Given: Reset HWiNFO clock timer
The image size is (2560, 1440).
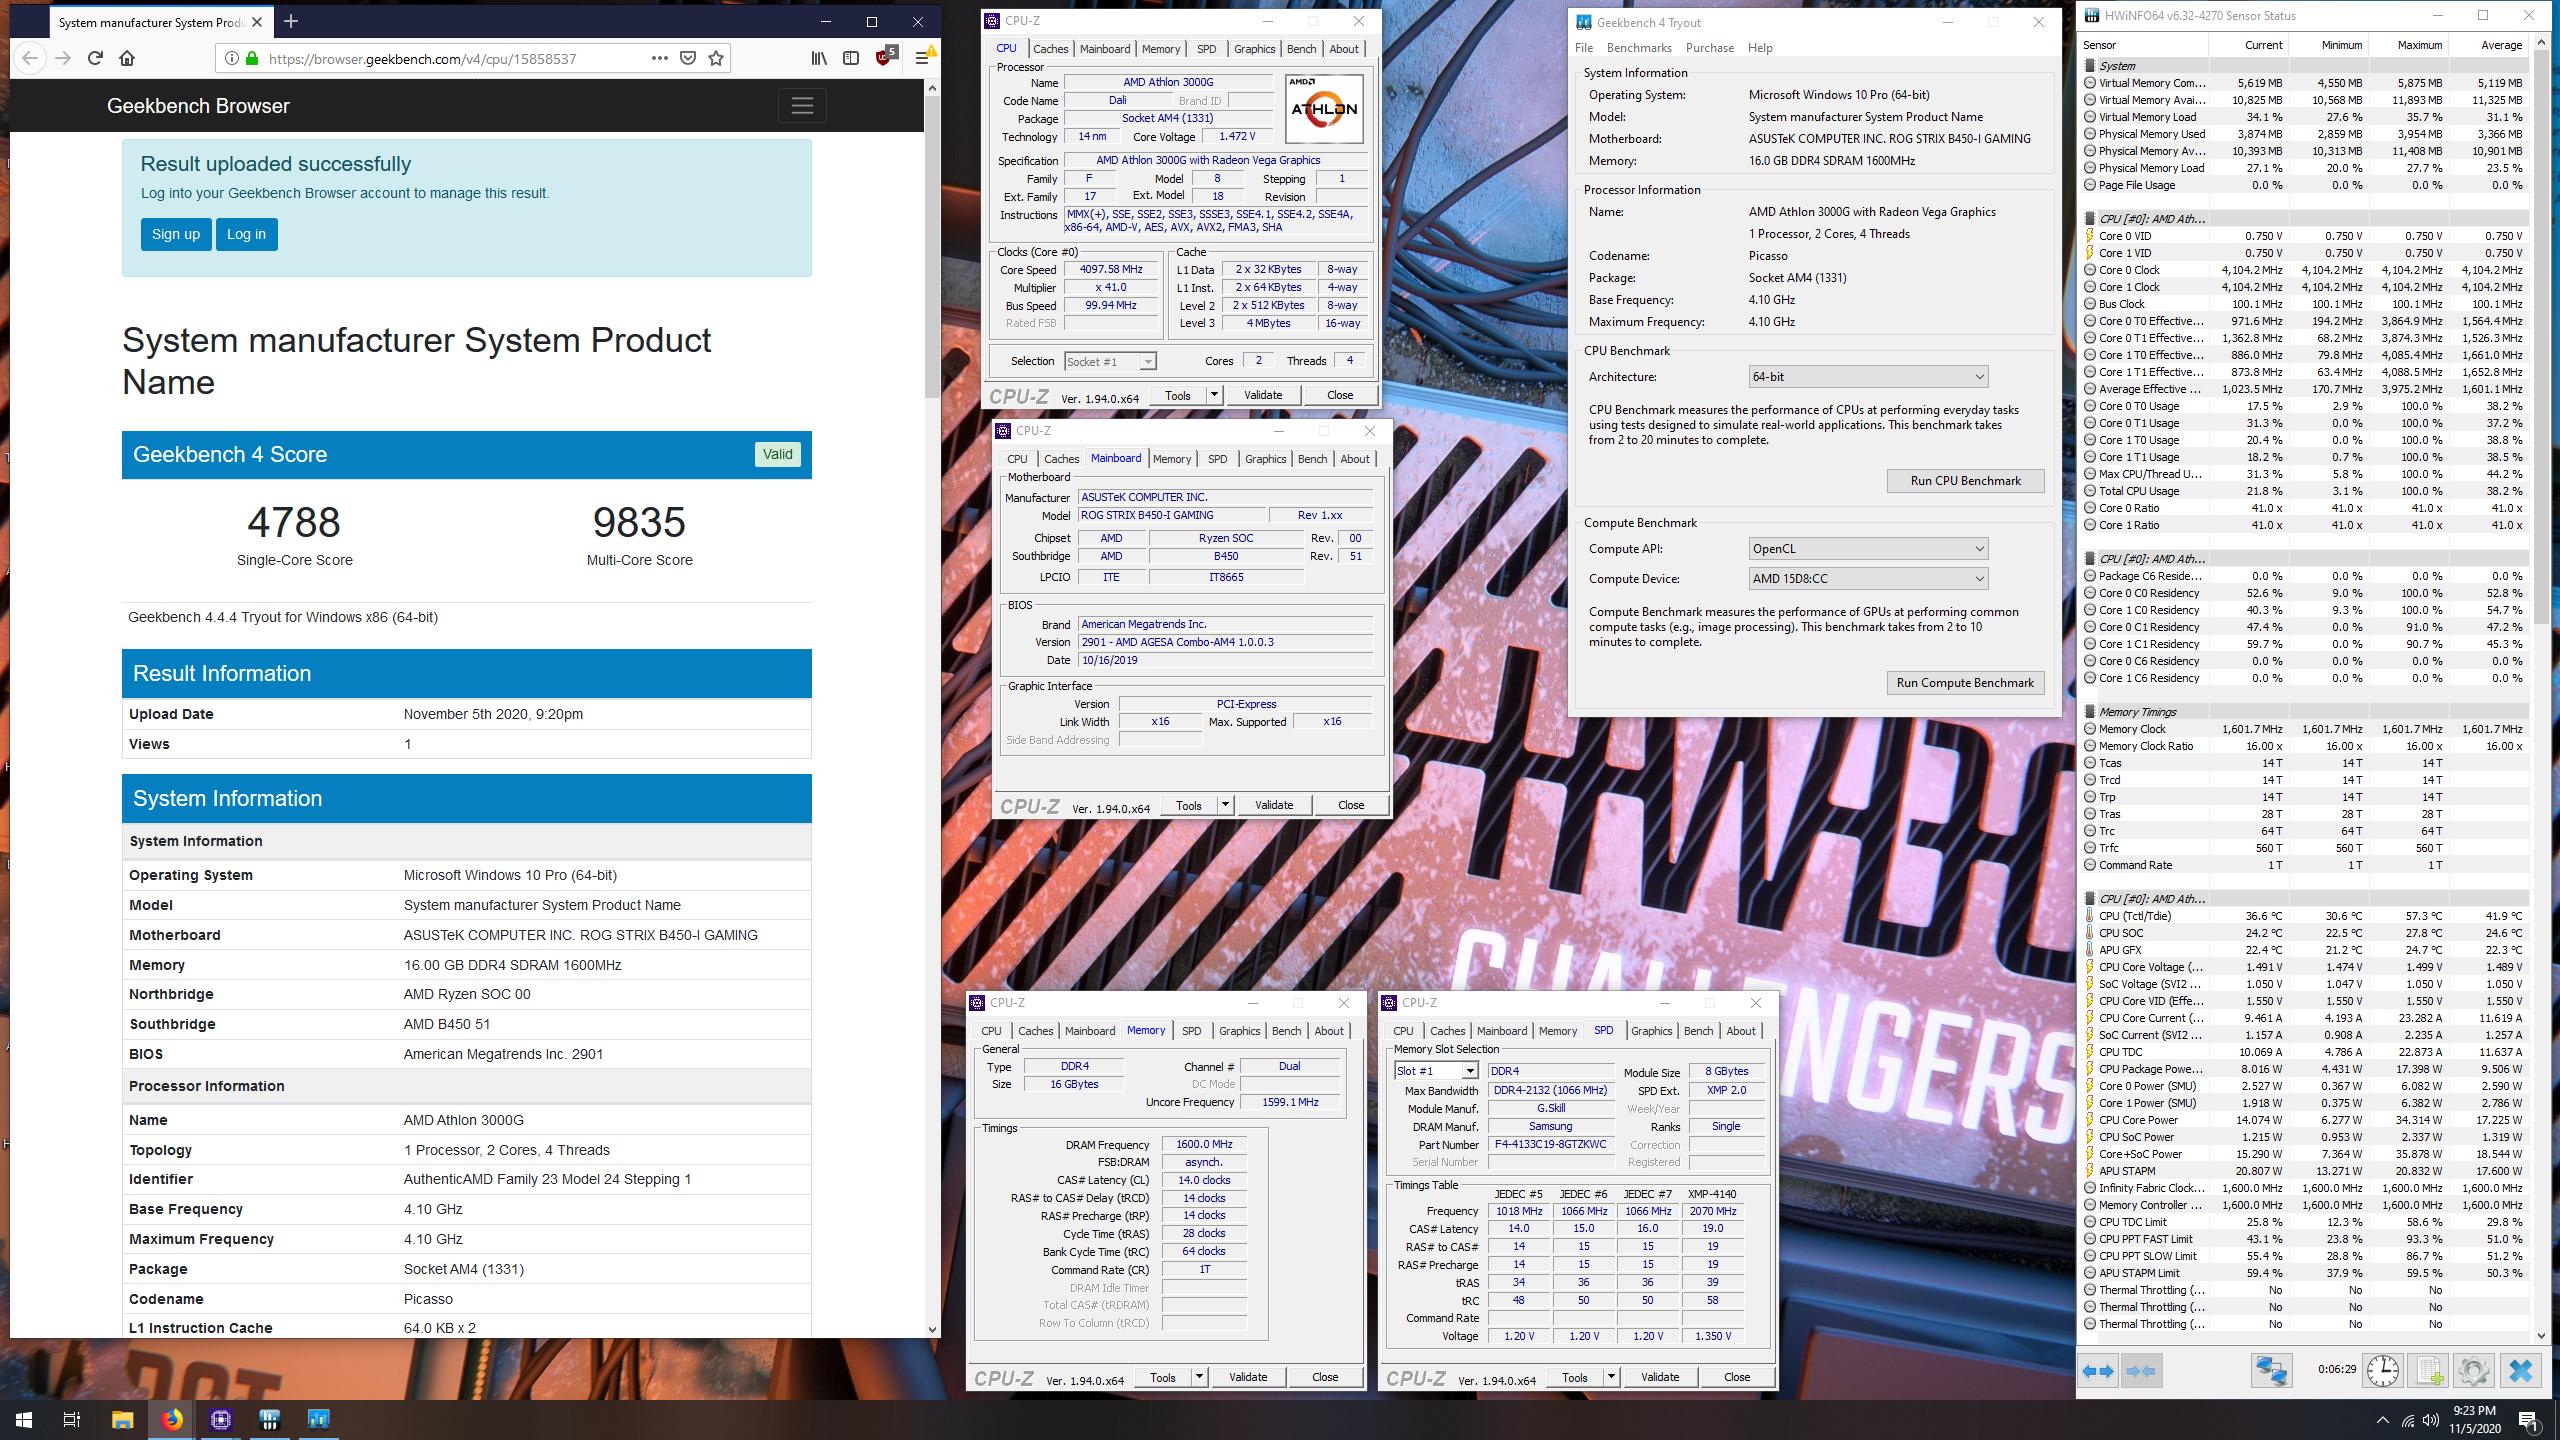Looking at the screenshot, I should tap(2383, 1371).
